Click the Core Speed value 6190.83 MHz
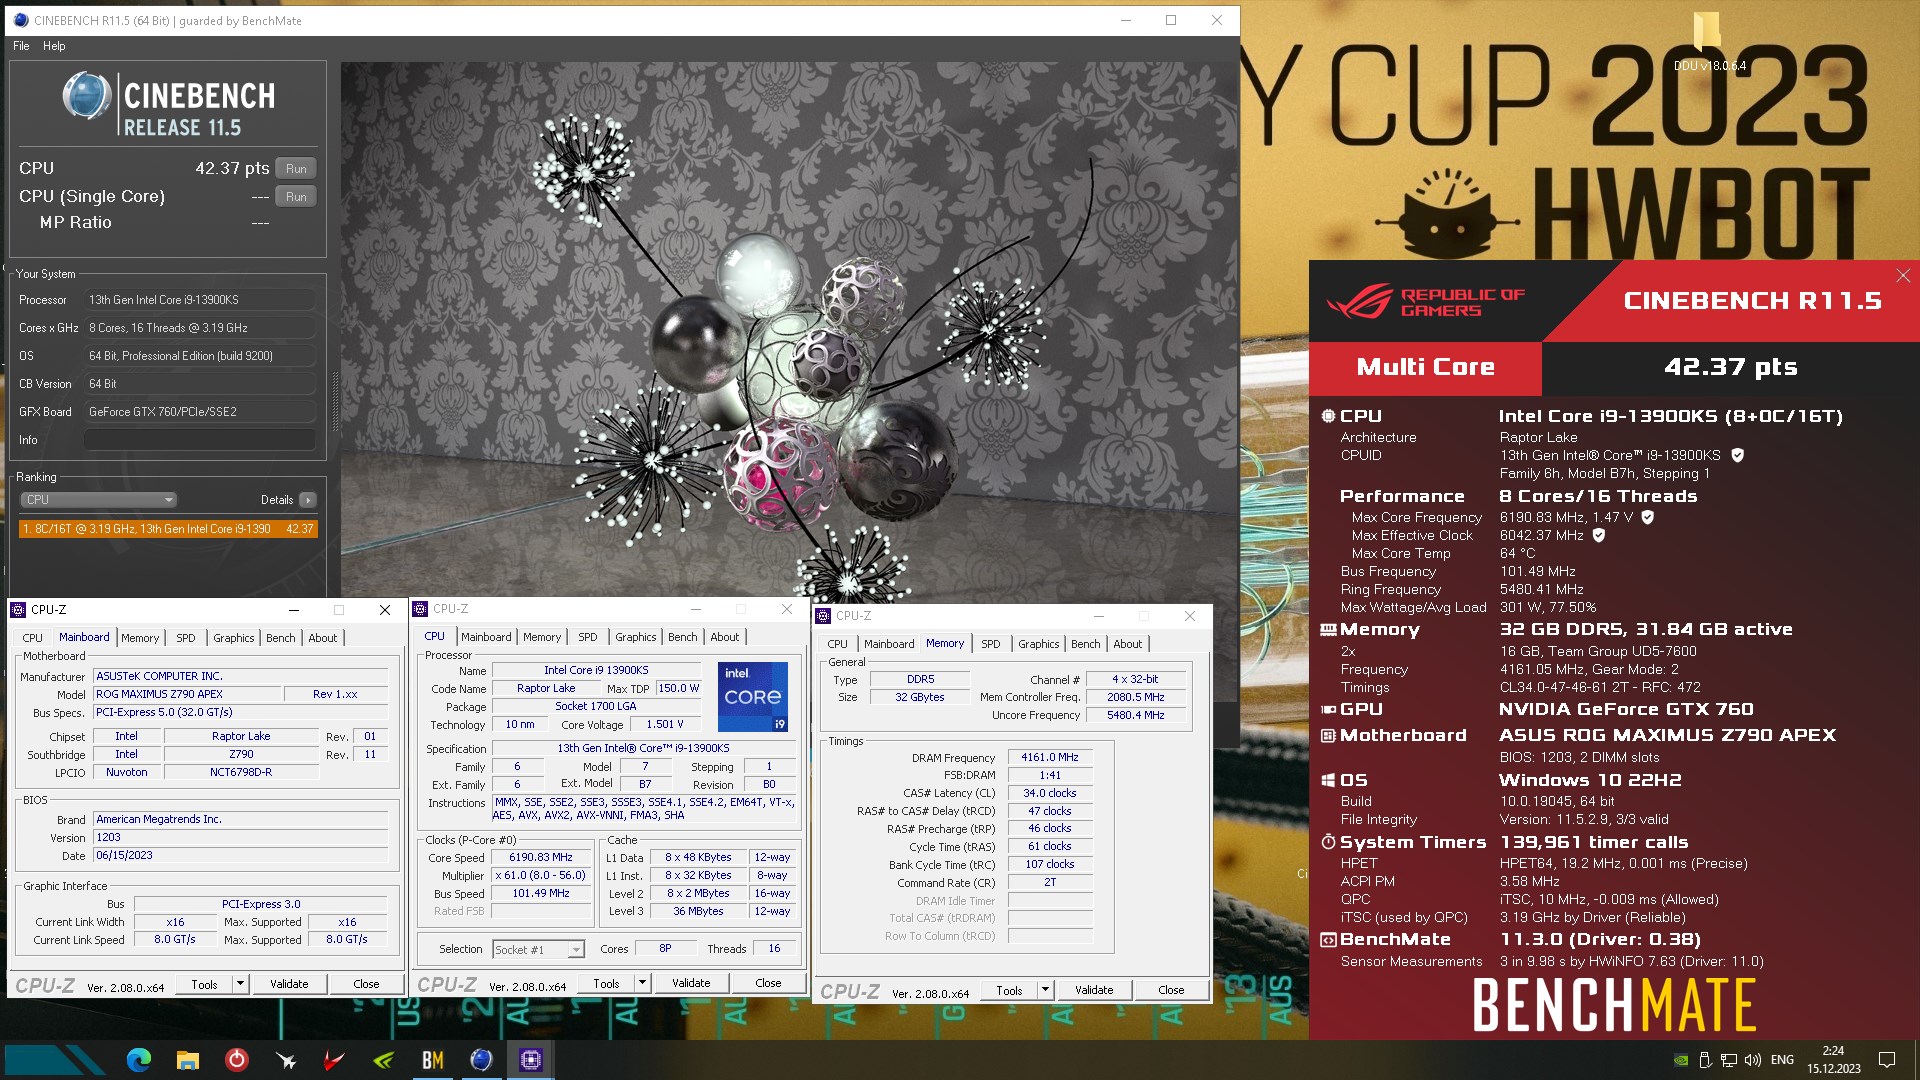This screenshot has width=1920, height=1080. point(540,858)
